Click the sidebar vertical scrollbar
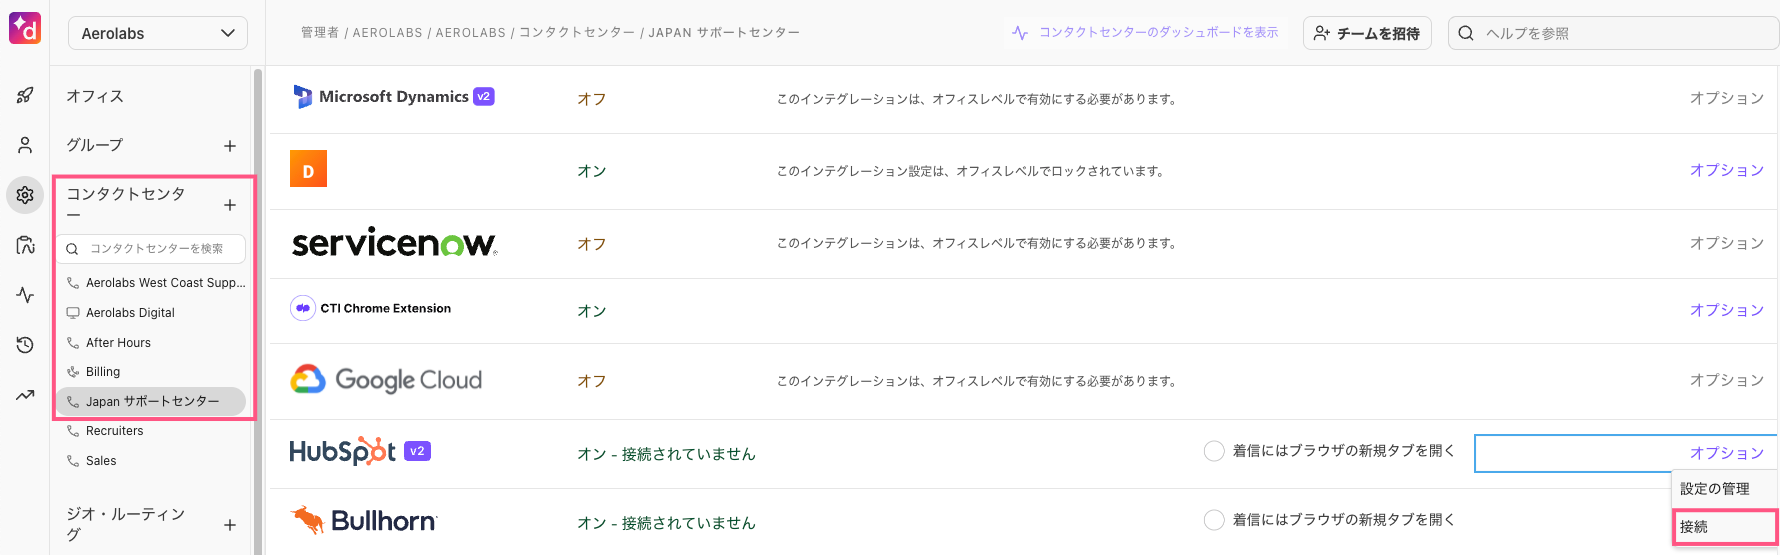The image size is (1780, 555). coord(258,310)
